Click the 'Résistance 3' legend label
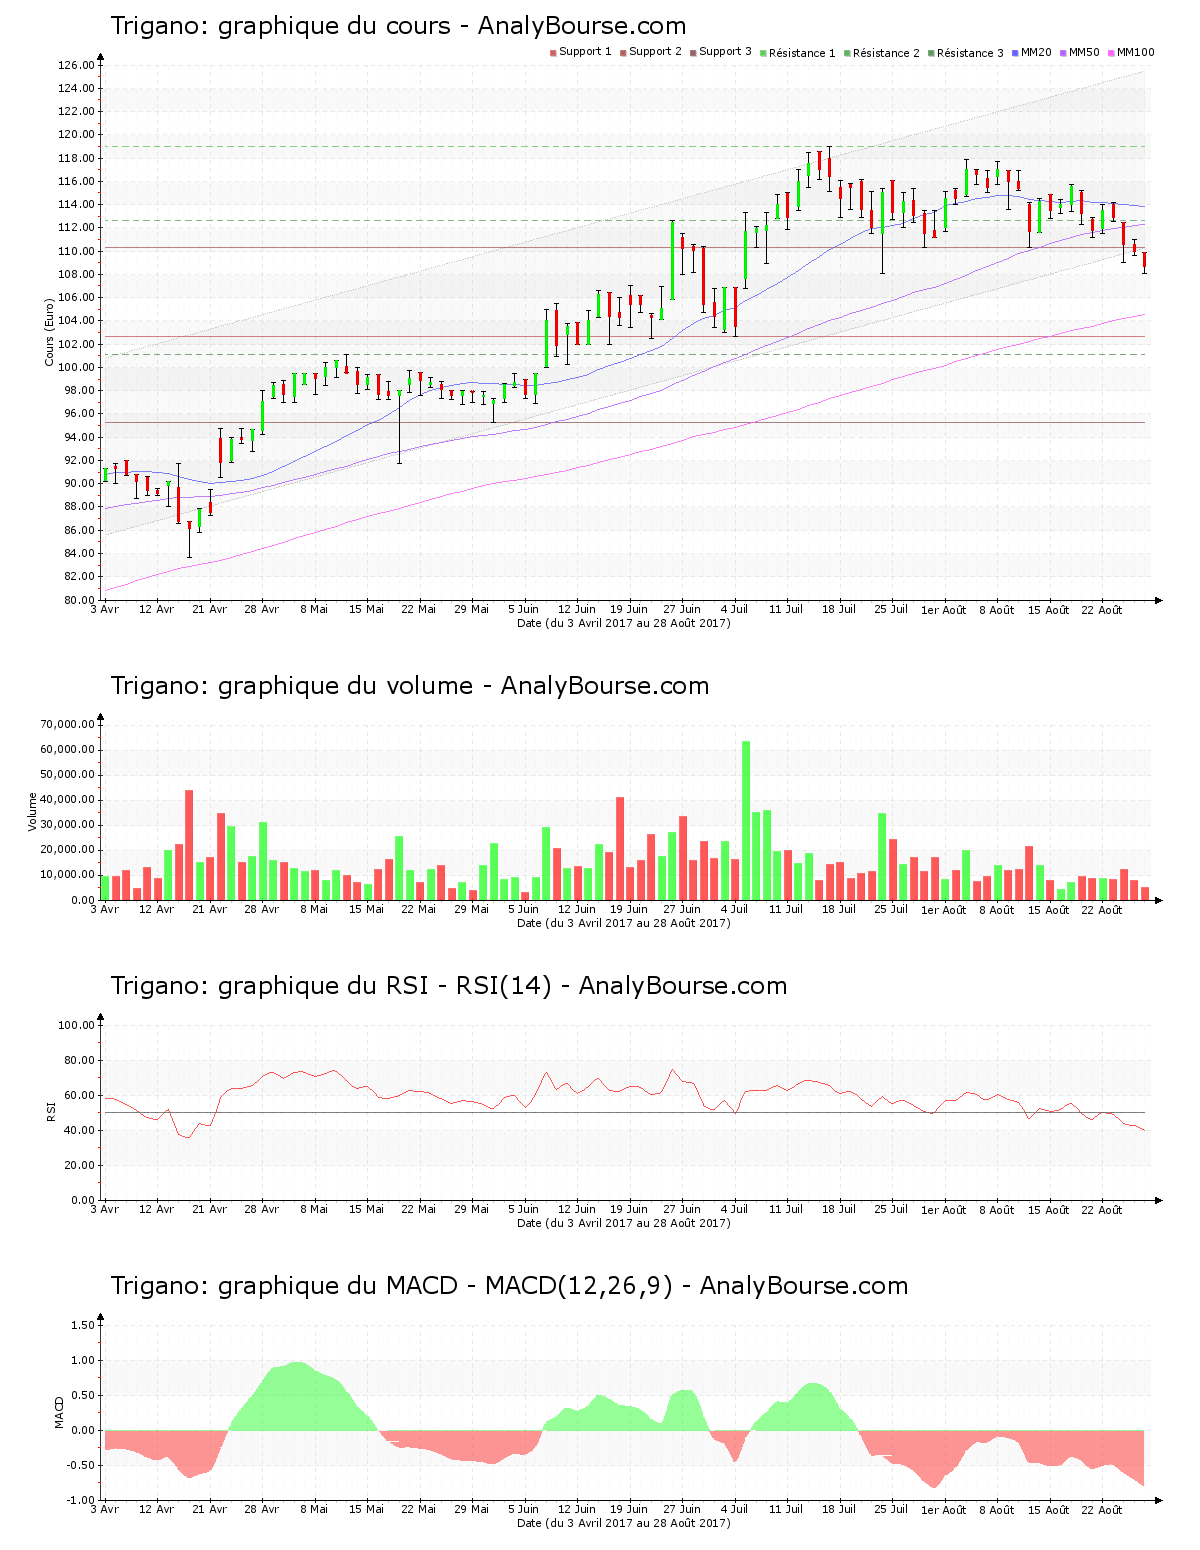 tap(970, 53)
